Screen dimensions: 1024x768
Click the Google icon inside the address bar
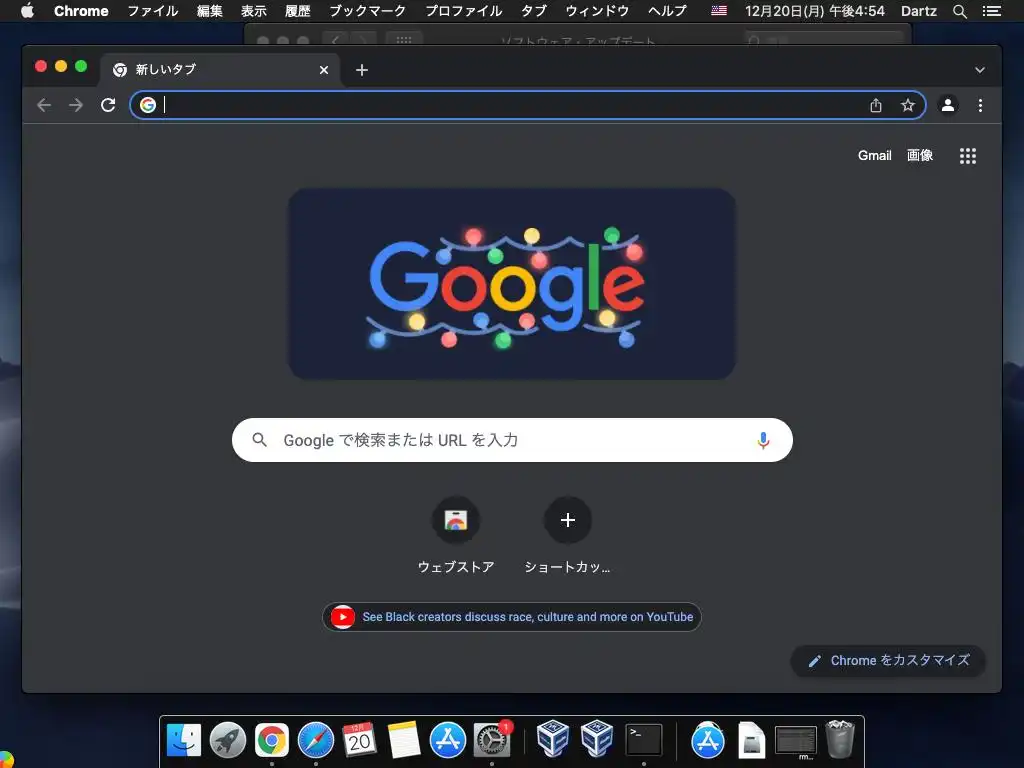tap(148, 105)
